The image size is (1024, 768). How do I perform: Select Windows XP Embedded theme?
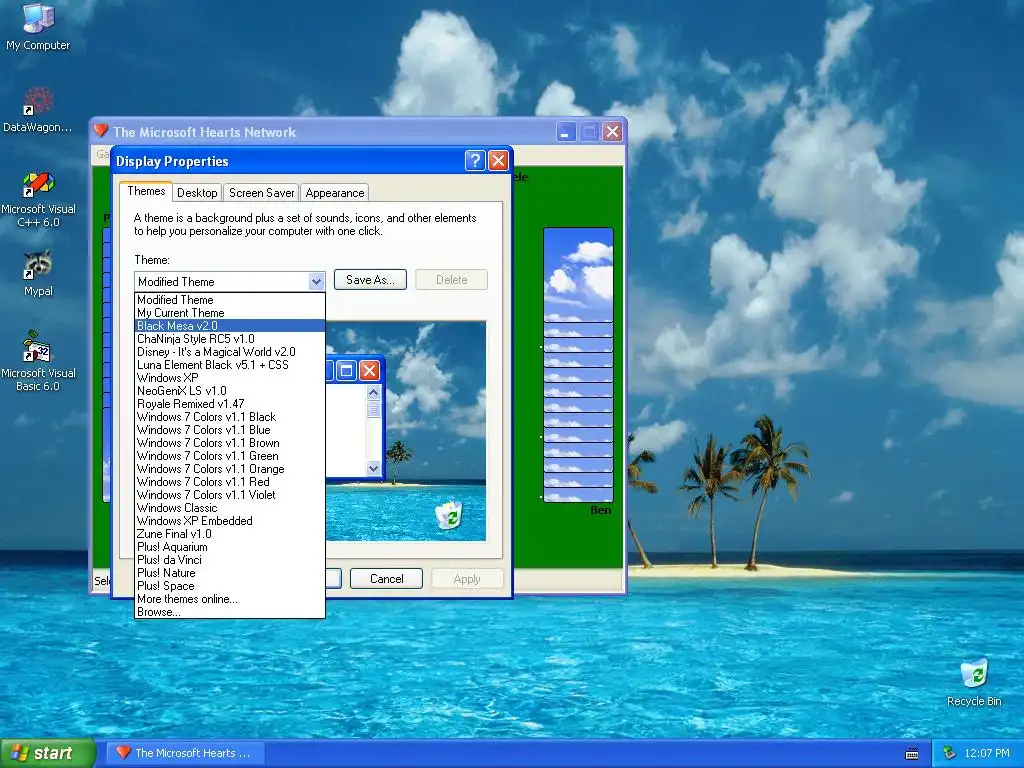(x=229, y=521)
